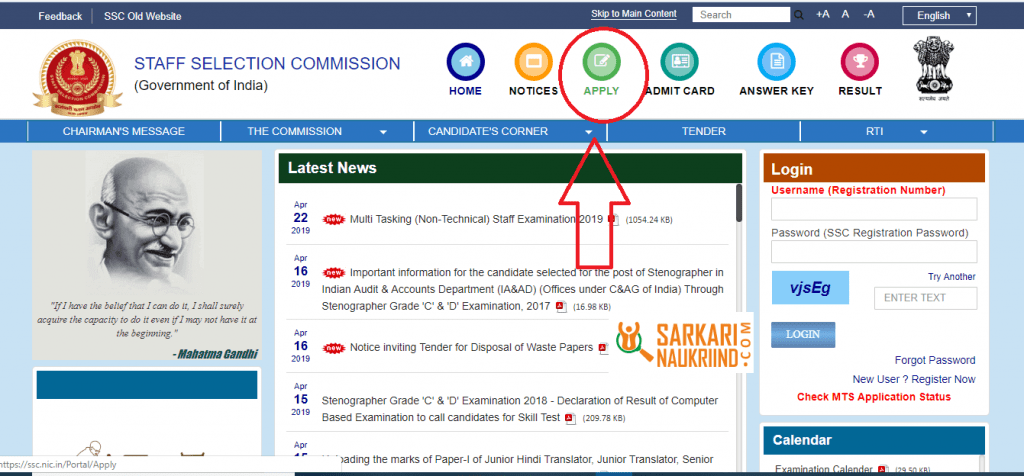Open PDF icon for Stenographer IA&AD notice
This screenshot has height=476, width=1024.
coord(560,306)
